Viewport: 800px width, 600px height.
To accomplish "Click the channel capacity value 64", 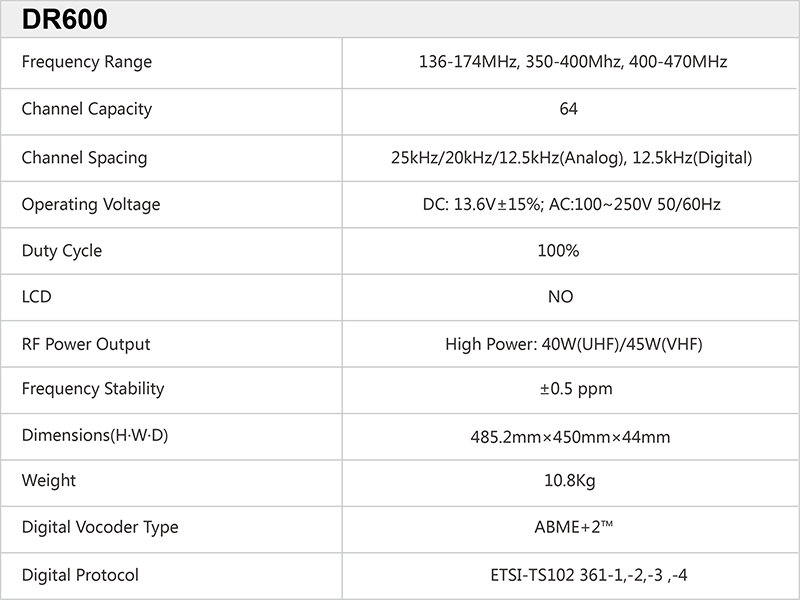I will tap(569, 109).
